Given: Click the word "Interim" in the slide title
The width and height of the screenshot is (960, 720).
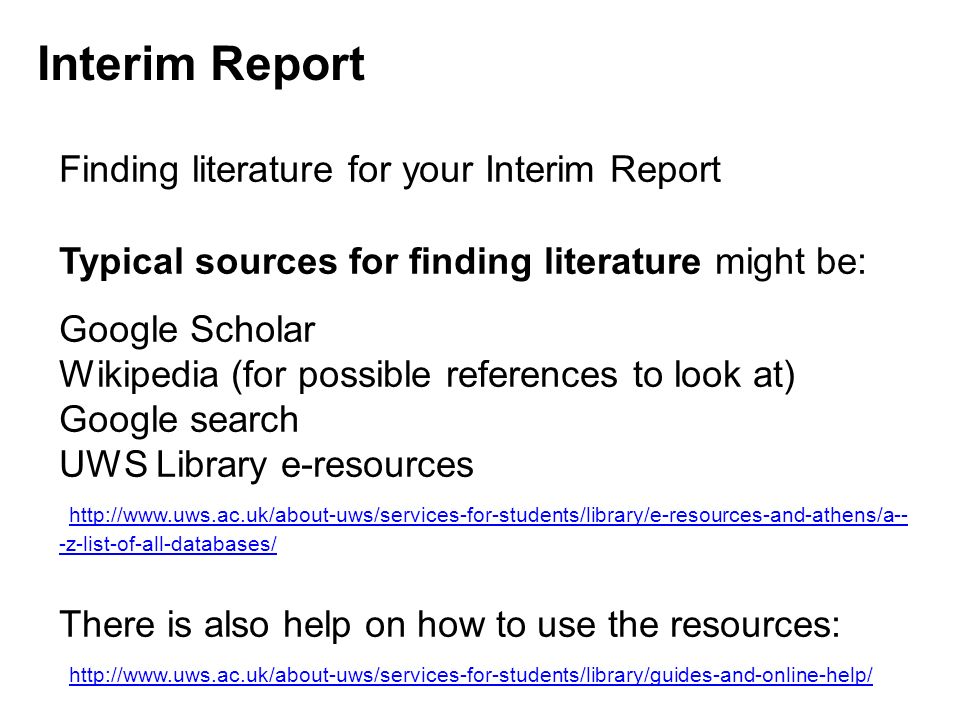Looking at the screenshot, I should tap(116, 64).
